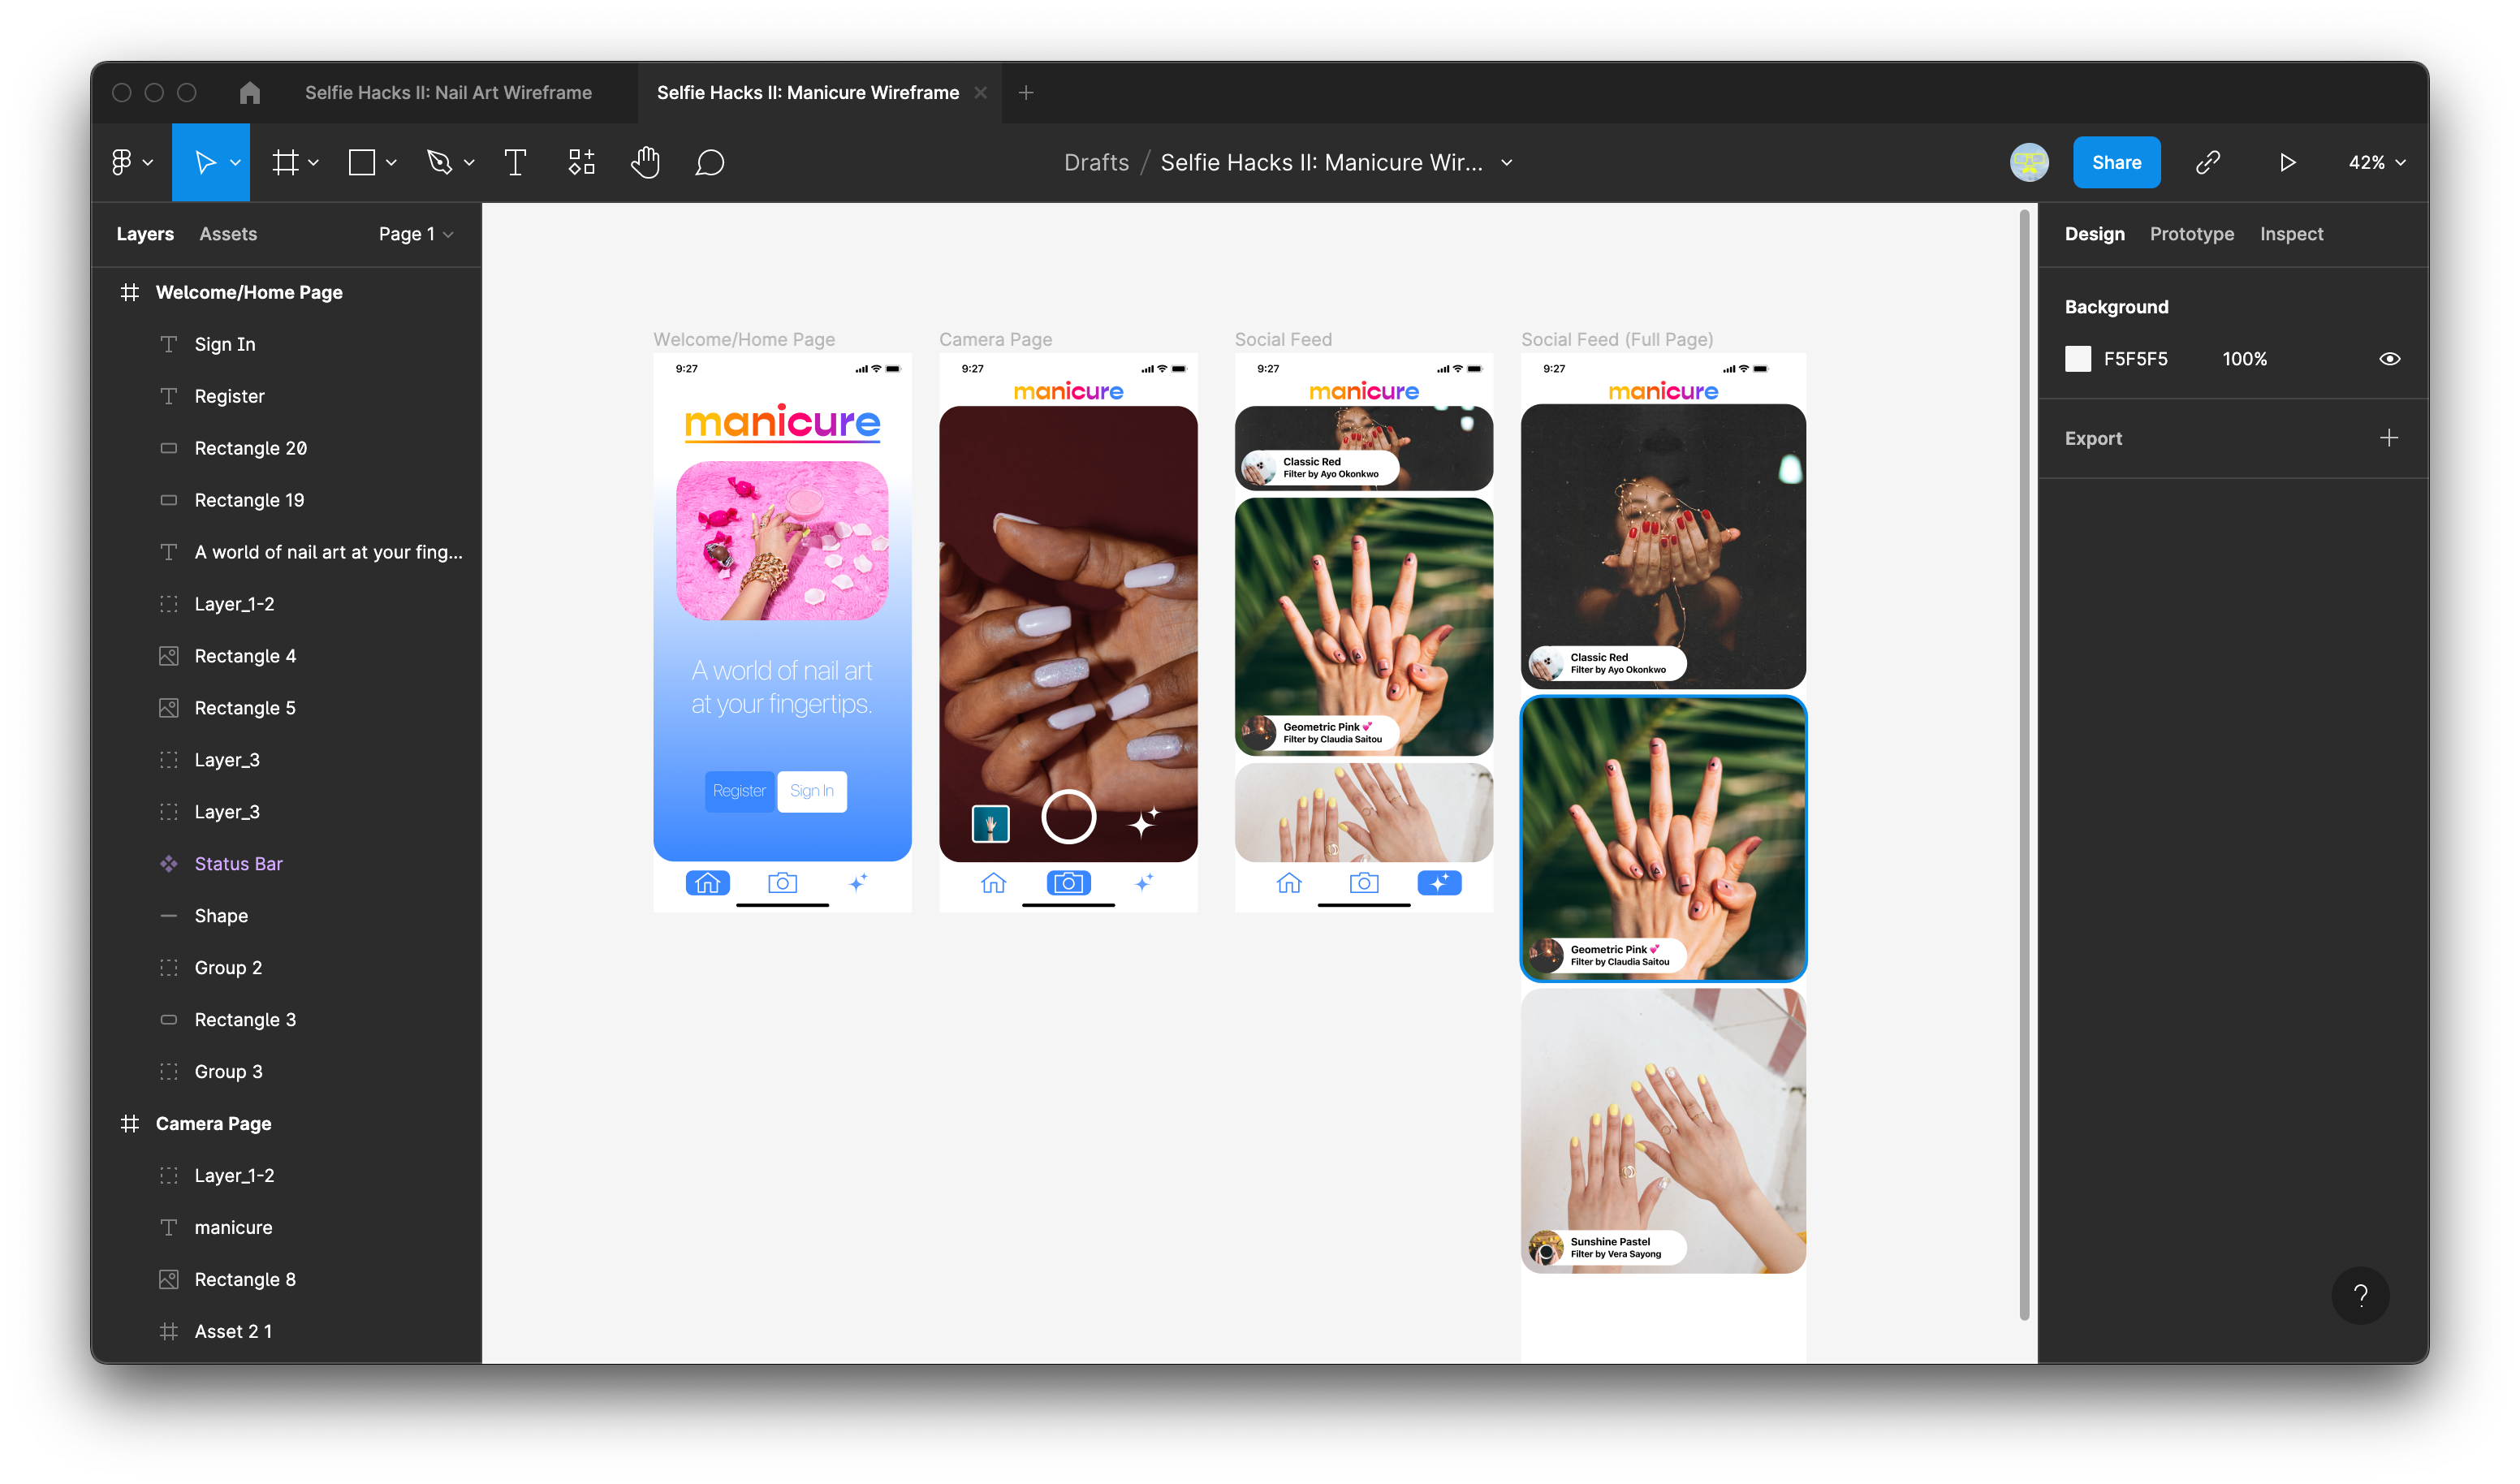
Task: Toggle background visibility eye icon
Action: [x=2389, y=359]
